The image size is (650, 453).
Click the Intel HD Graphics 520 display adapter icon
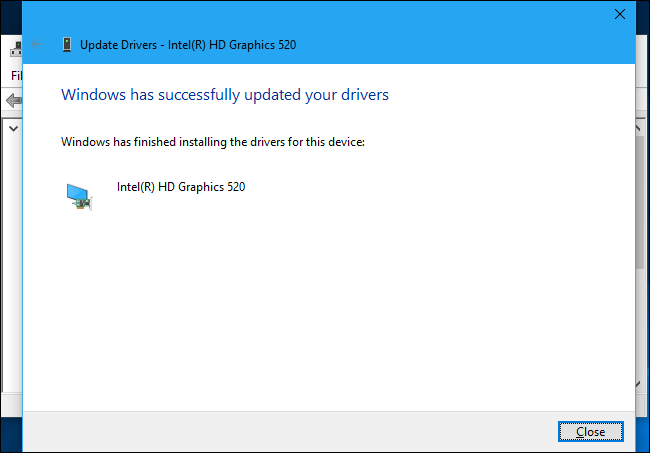(x=79, y=196)
